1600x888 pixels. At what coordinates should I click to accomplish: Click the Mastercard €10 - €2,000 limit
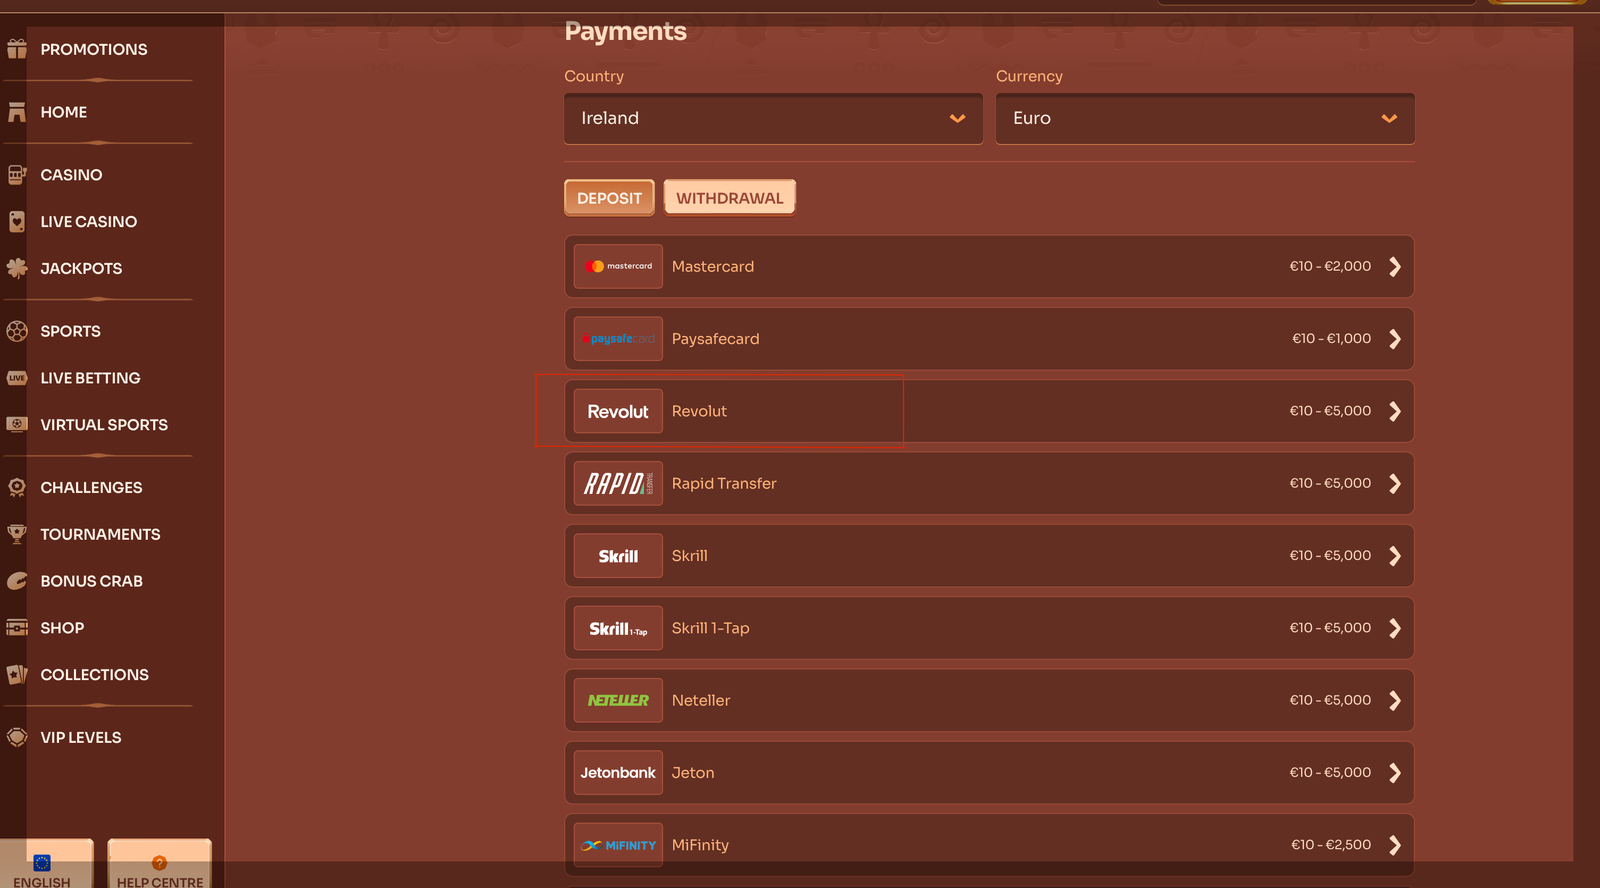point(1330,266)
